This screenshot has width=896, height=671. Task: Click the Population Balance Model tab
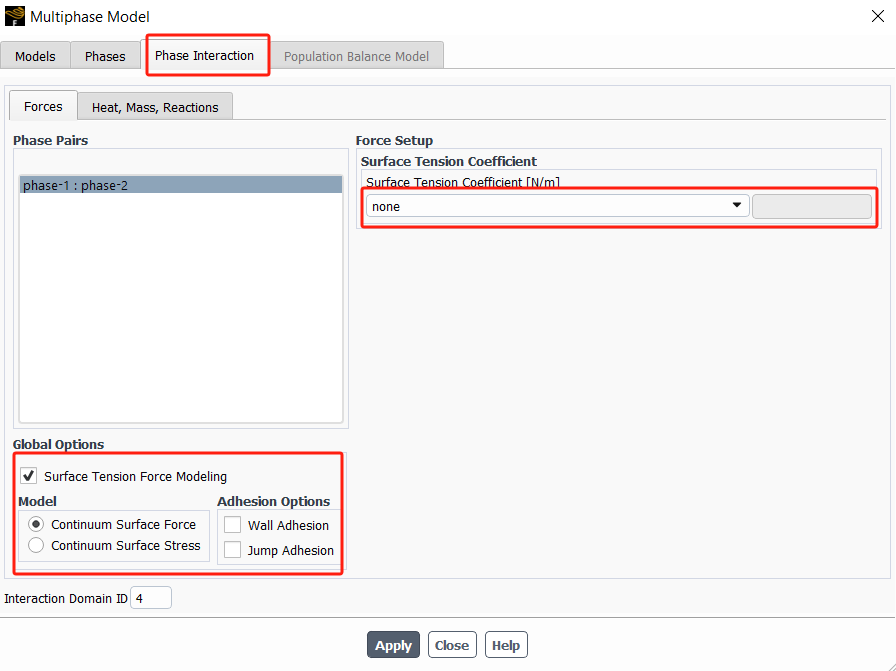(356, 56)
